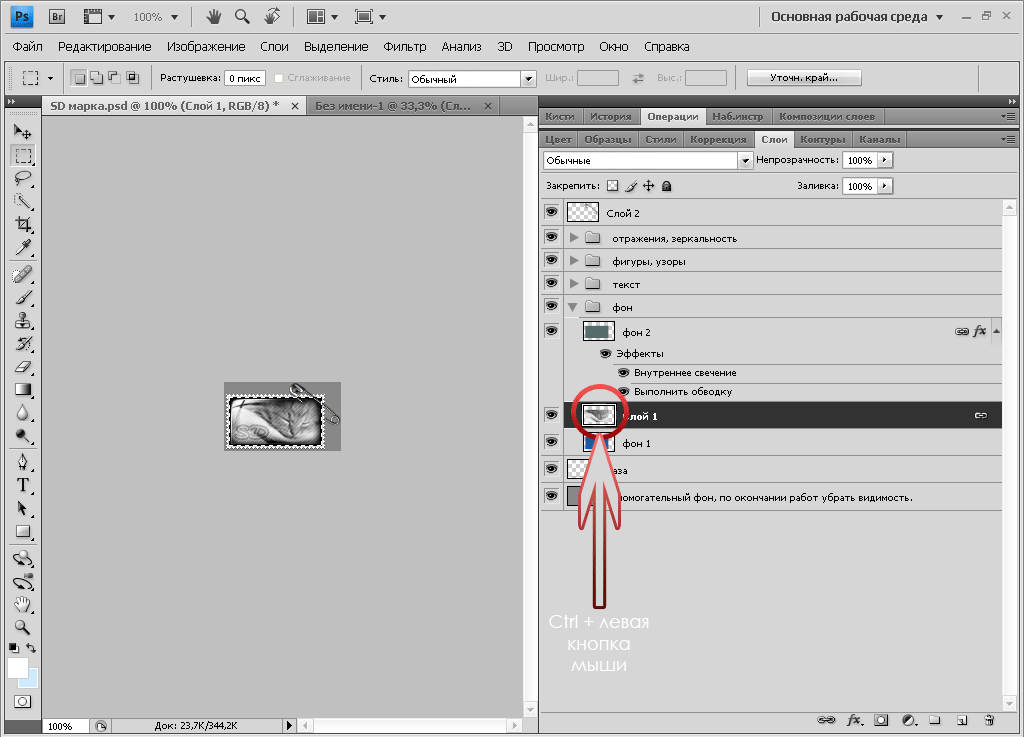Select the Clone Stamp tool
This screenshot has width=1024, height=737.
tap(23, 321)
